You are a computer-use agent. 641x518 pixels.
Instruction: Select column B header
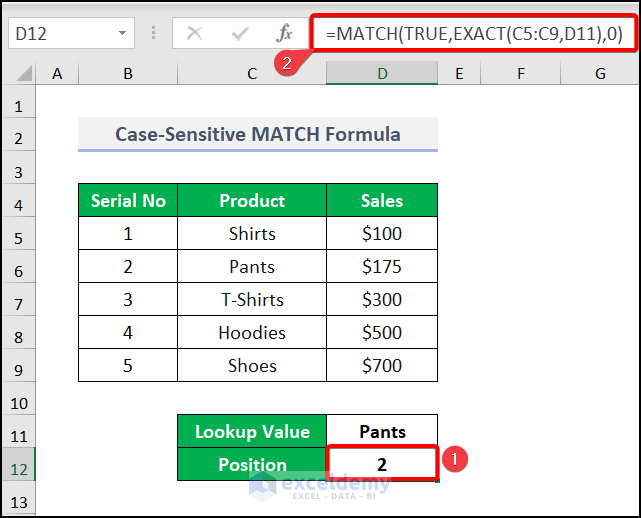pyautogui.click(x=128, y=73)
